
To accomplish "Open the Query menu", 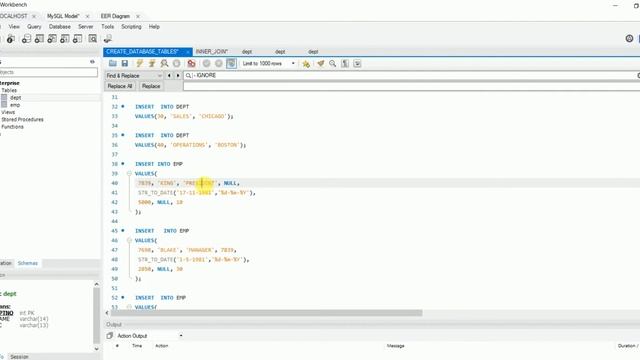I will pos(34,27).
